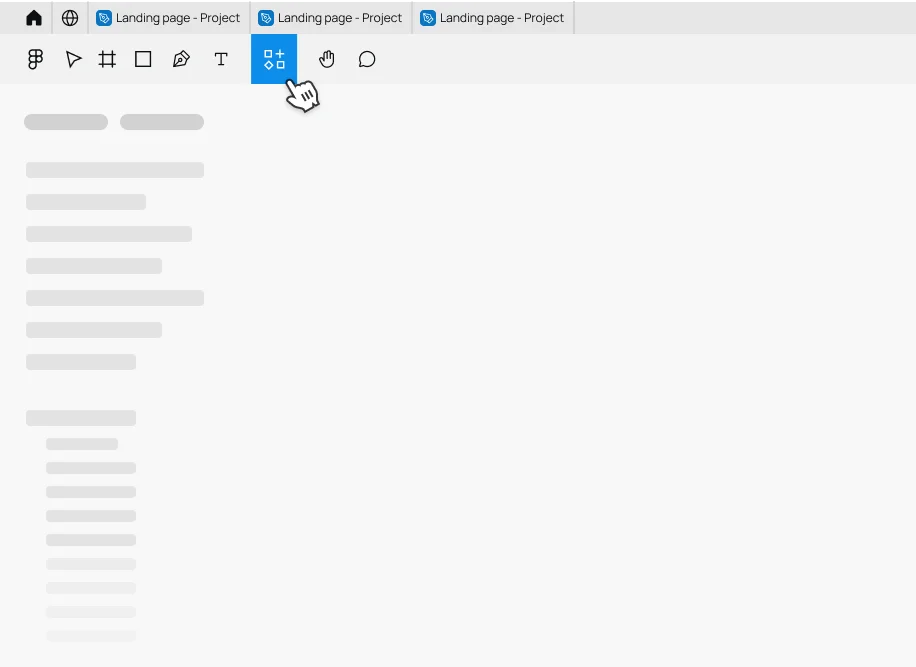Choose the Text tool
Viewport: 916px width, 667px height.
[x=221, y=59]
